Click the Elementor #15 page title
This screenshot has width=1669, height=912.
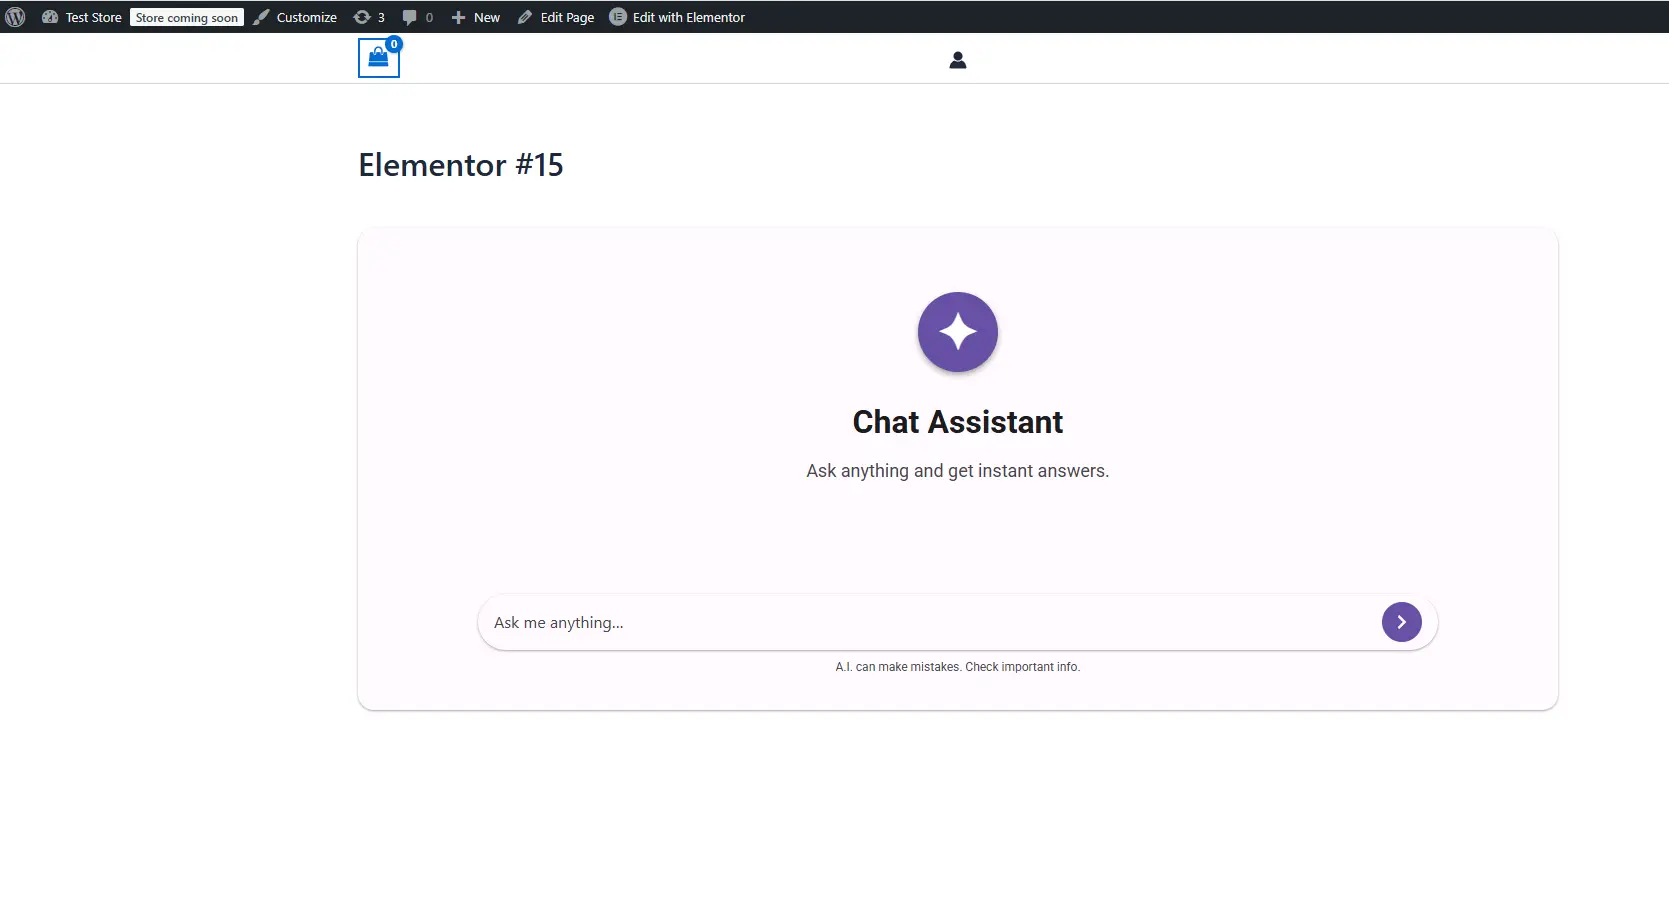click(461, 165)
